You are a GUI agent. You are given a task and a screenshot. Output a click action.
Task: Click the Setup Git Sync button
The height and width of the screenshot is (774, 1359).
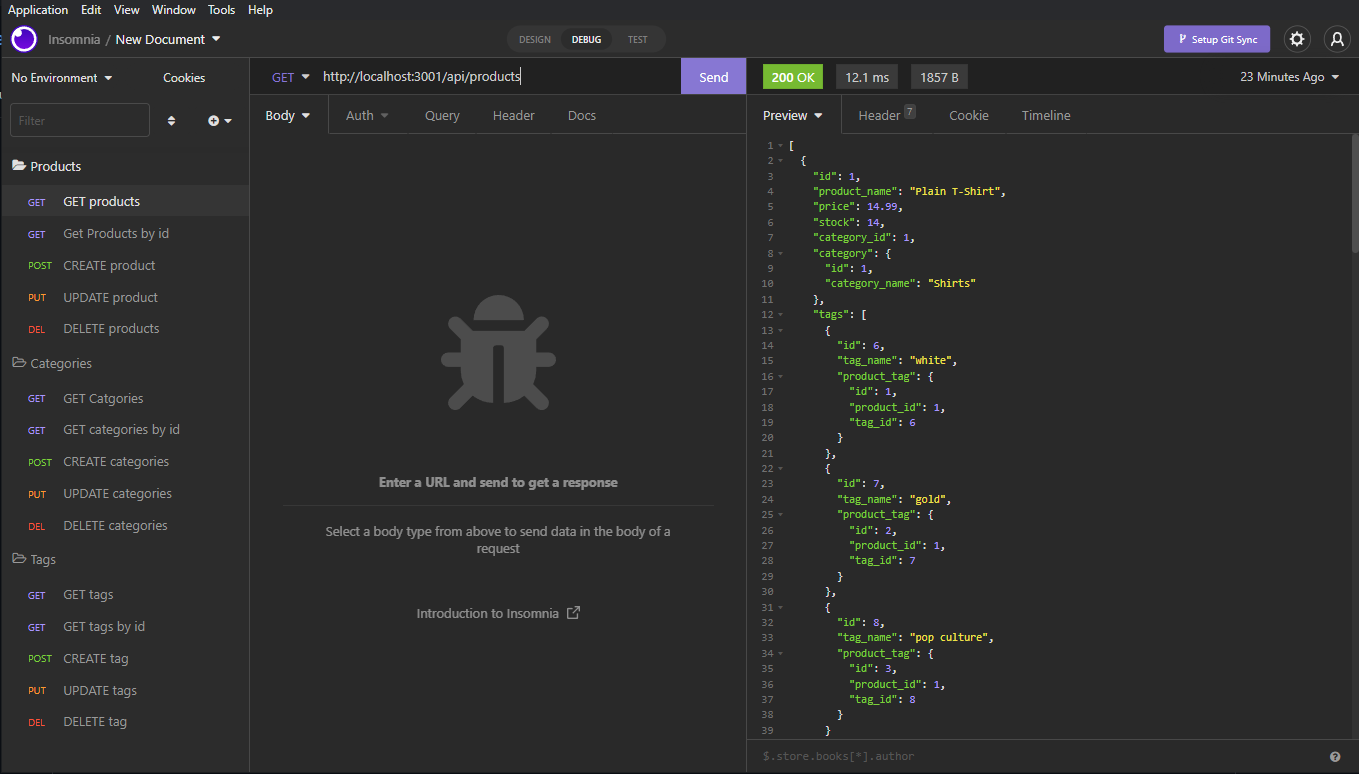click(x=1216, y=38)
